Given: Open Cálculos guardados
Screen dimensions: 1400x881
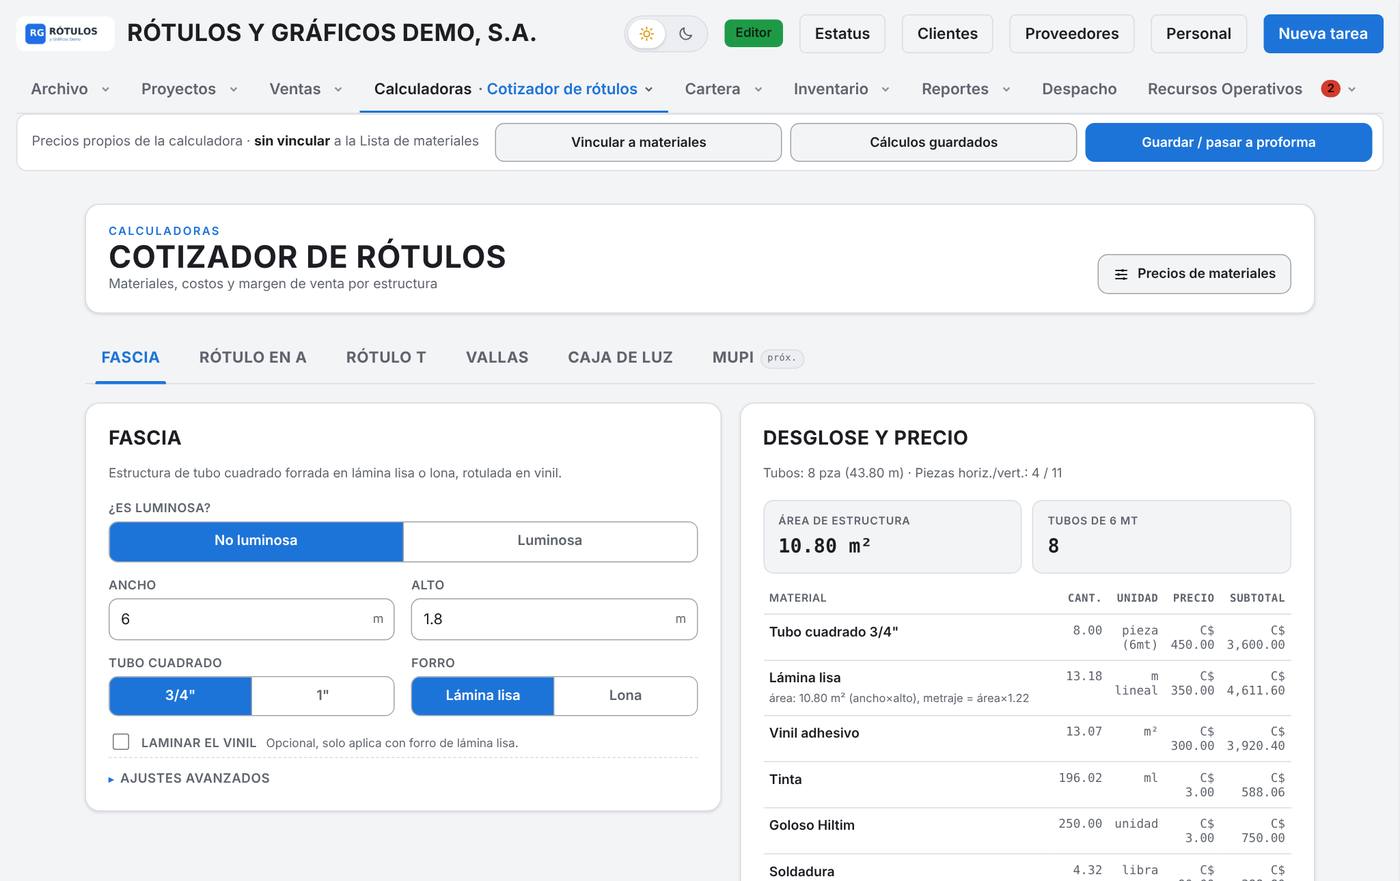Looking at the screenshot, I should [x=933, y=142].
